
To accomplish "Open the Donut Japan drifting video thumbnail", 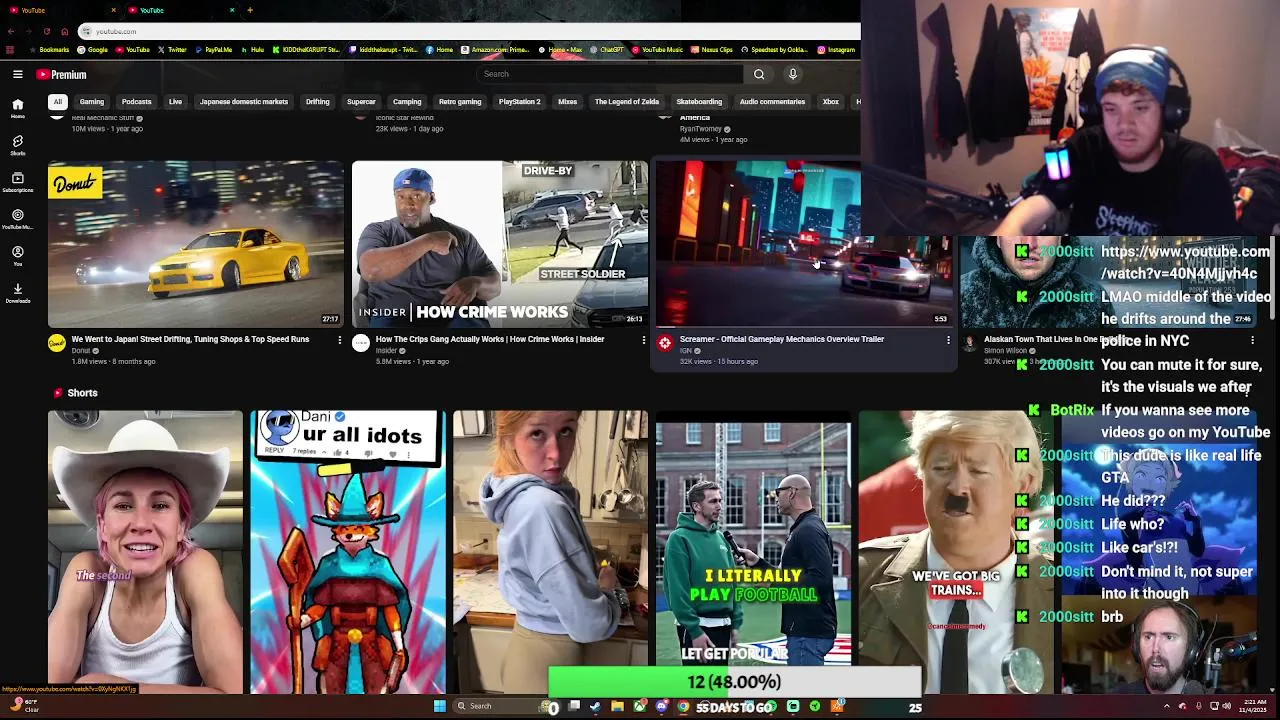I will [x=195, y=244].
